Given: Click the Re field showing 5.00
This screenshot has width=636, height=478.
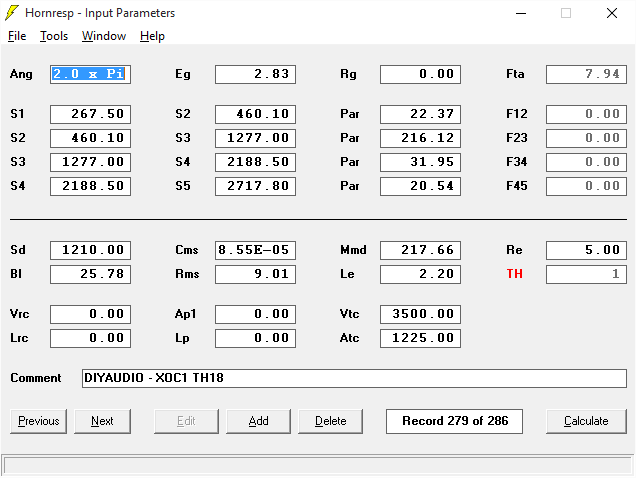Looking at the screenshot, I should click(x=586, y=250).
